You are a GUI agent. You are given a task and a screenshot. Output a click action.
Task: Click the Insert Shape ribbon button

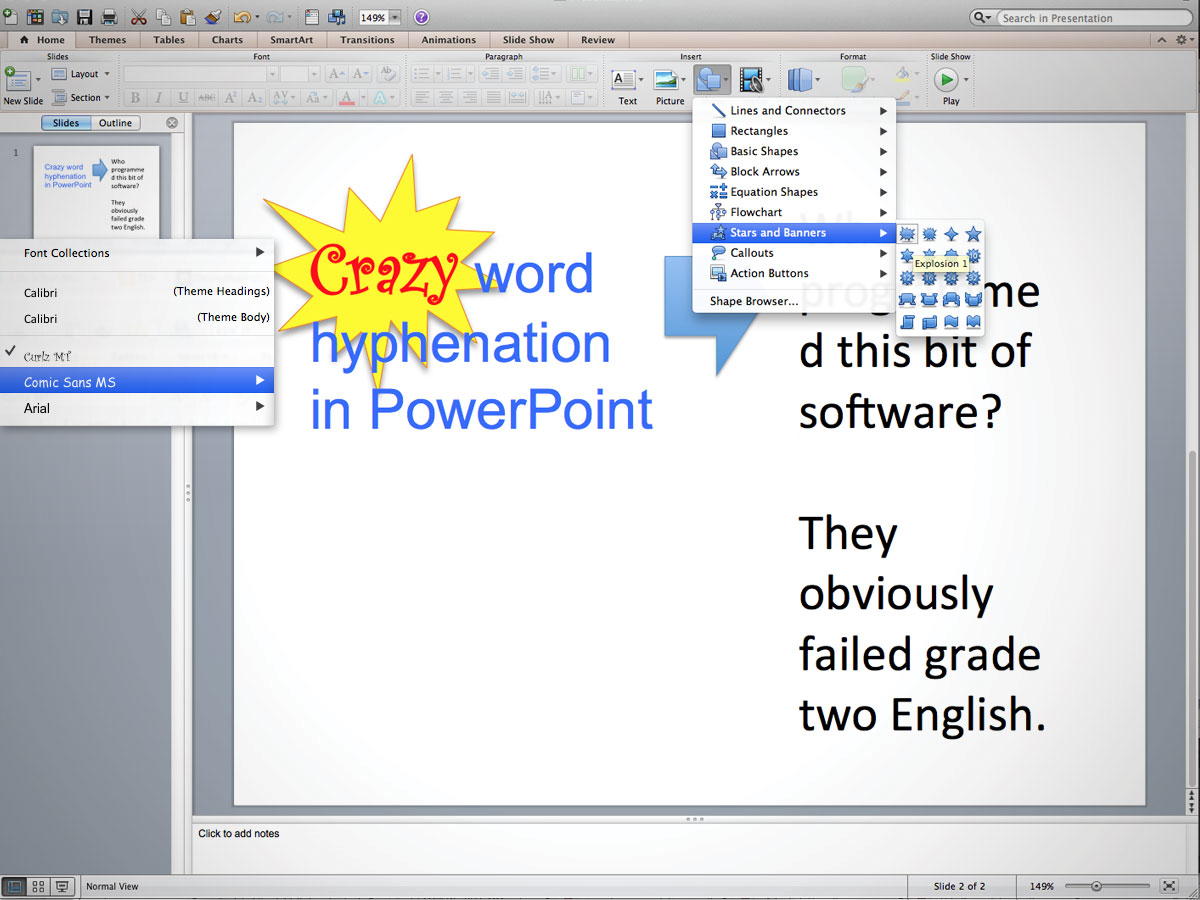712,80
